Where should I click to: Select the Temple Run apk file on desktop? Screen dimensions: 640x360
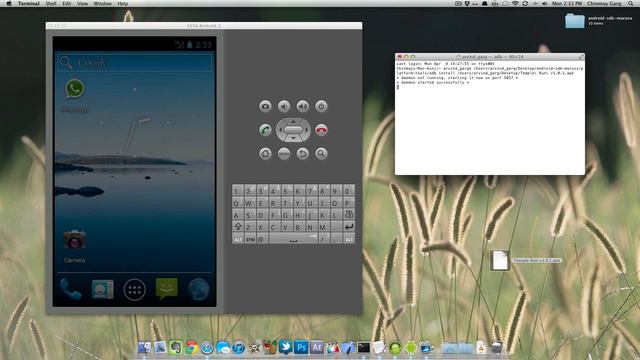coord(500,260)
